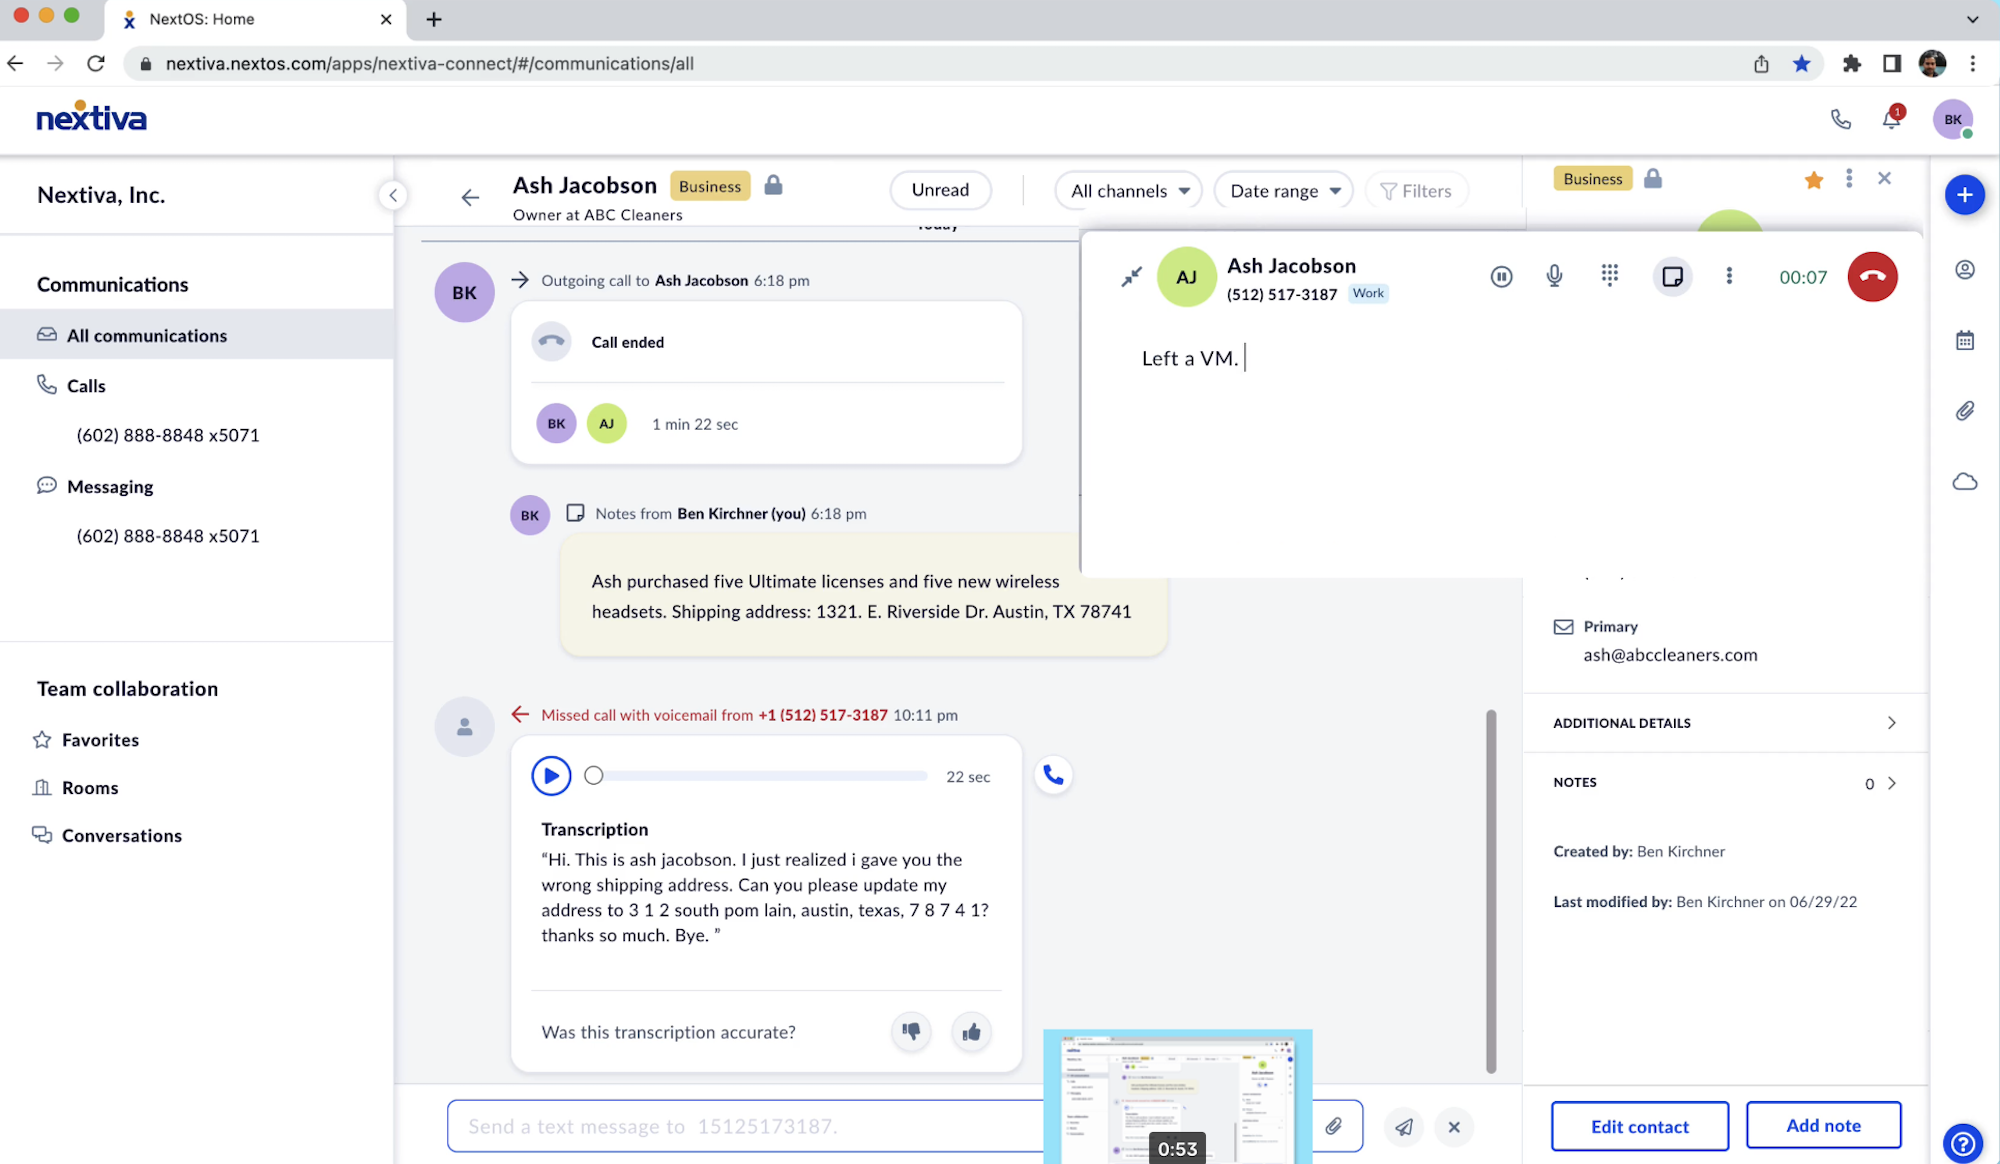
Task: Open browser extensions puzzle icon
Action: (x=1851, y=63)
